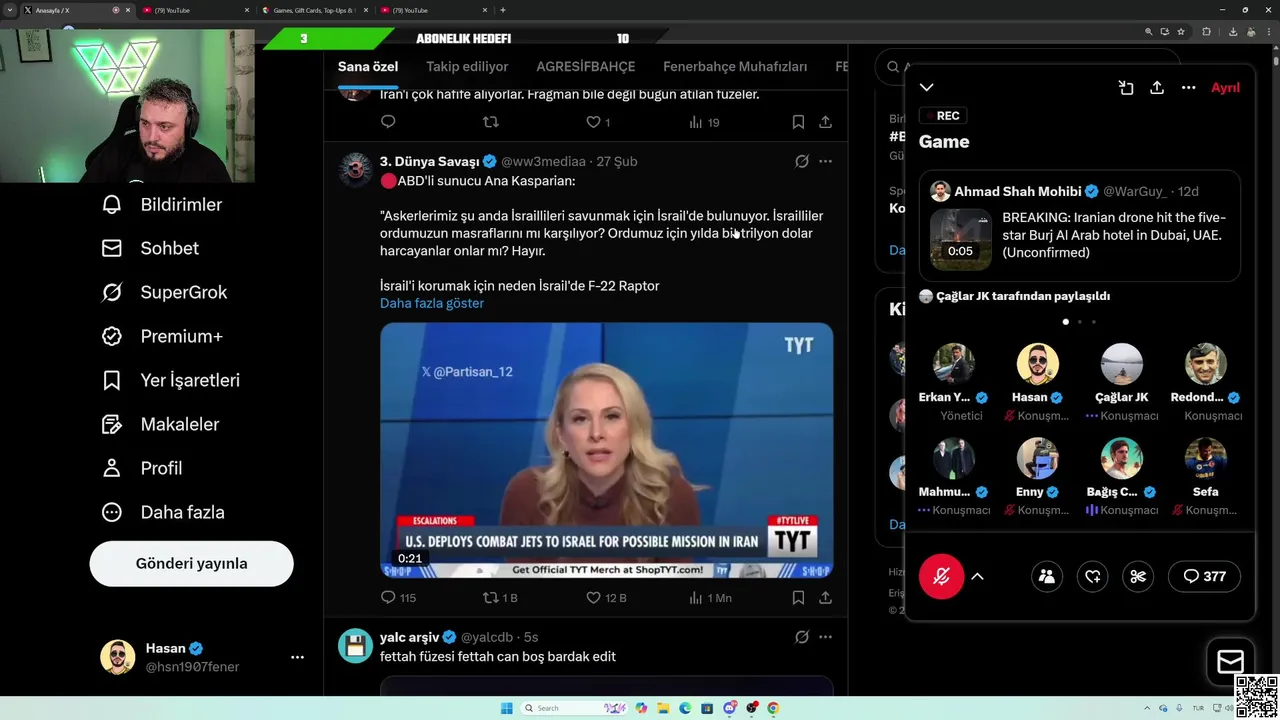Click Gönderi yayınla post button
This screenshot has height=720, width=1280.
191,563
